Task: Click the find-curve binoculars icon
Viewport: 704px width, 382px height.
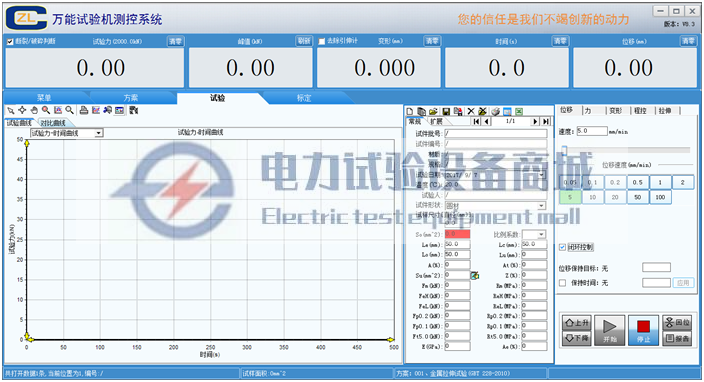Action: tap(107, 110)
